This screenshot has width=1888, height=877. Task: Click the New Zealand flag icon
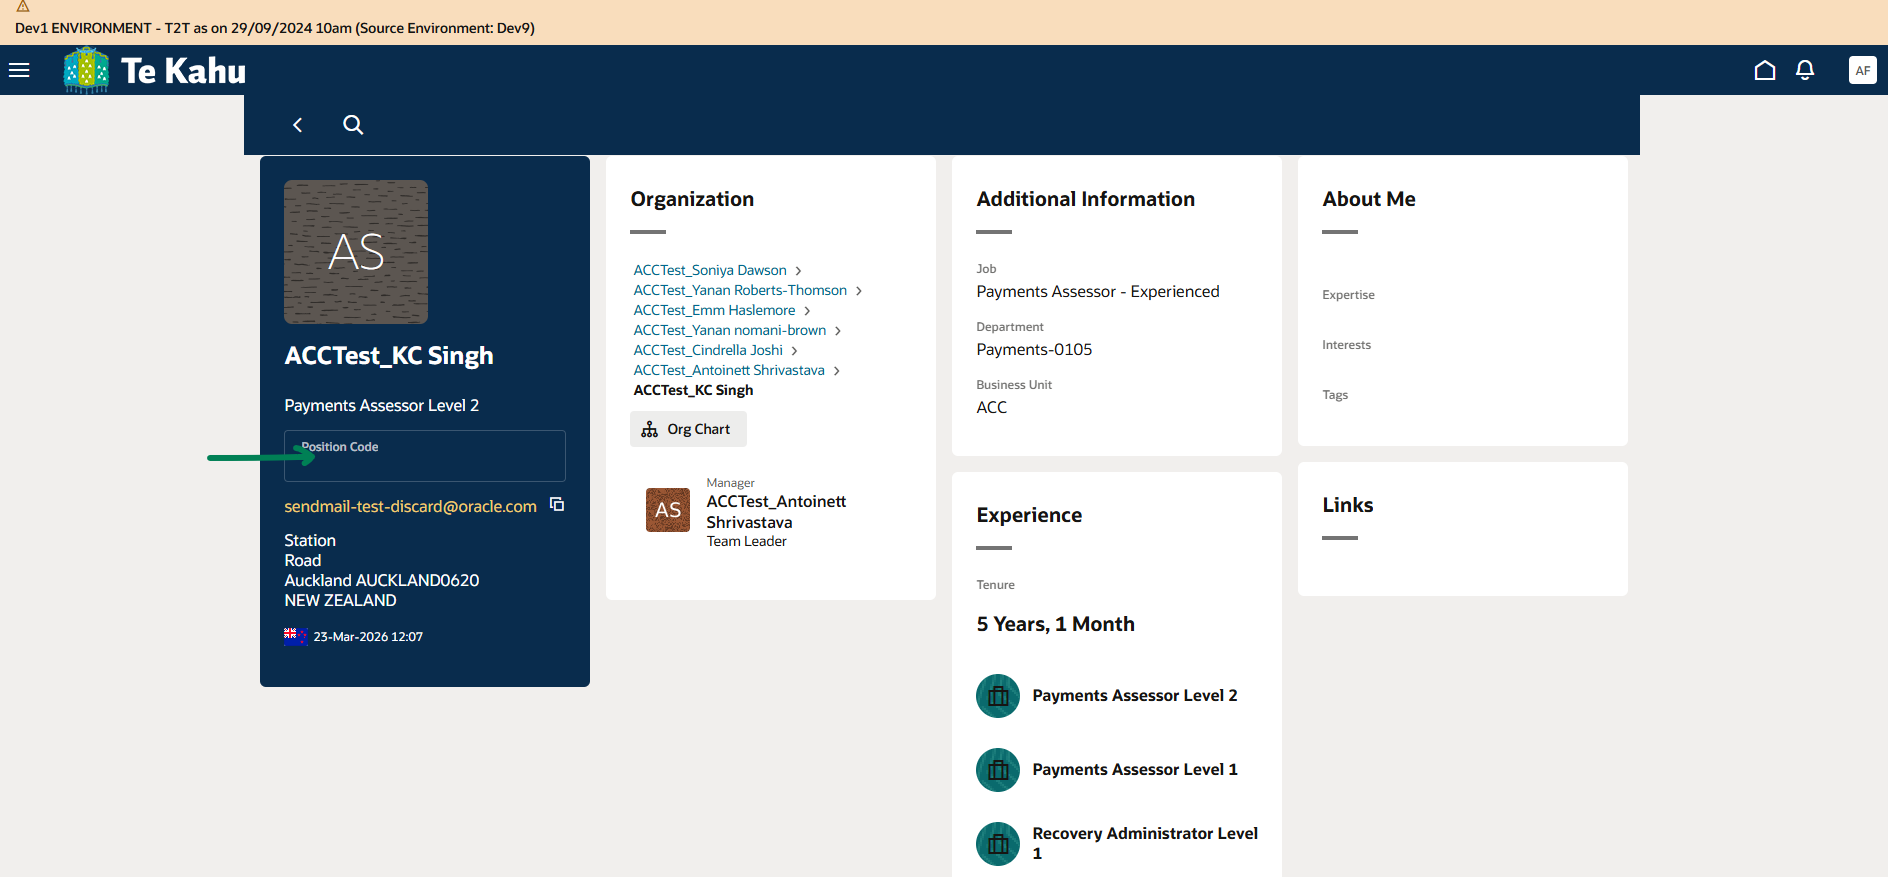click(295, 636)
